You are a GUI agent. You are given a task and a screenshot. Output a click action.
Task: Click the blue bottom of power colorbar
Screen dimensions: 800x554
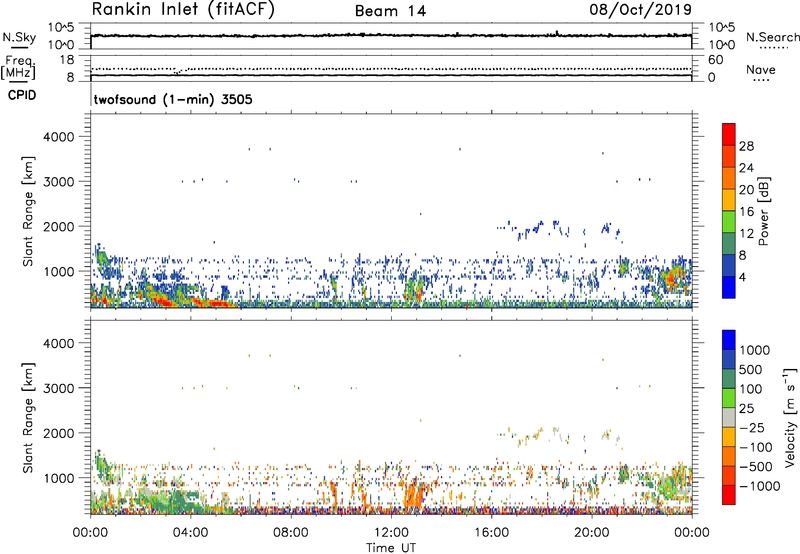(x=729, y=287)
